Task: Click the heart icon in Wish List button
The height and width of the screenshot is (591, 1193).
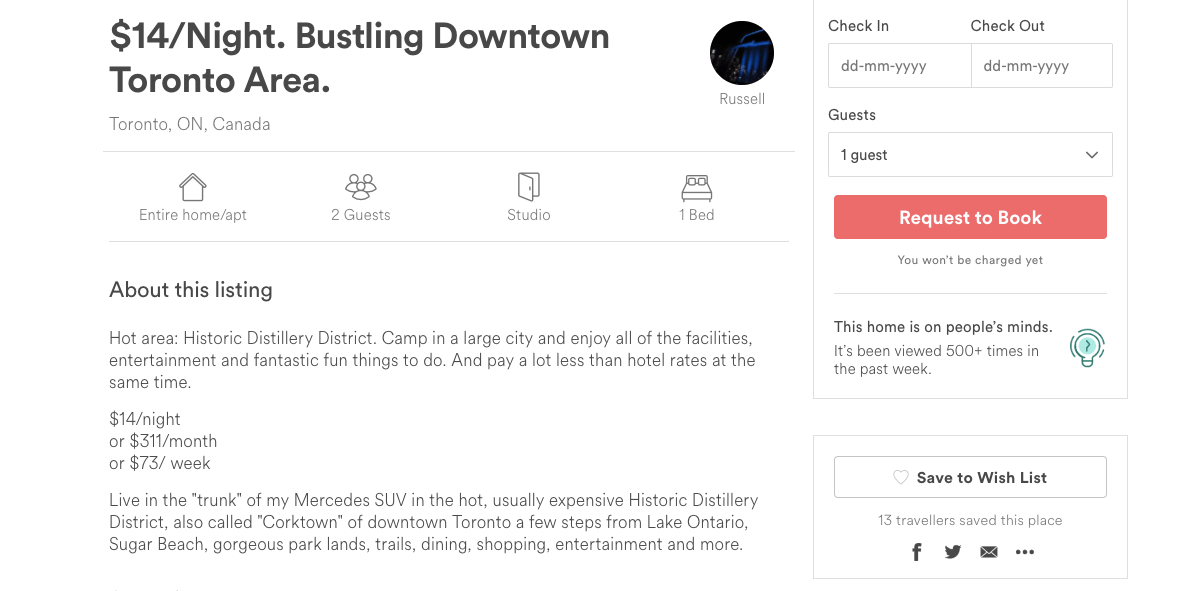Action: pos(900,477)
